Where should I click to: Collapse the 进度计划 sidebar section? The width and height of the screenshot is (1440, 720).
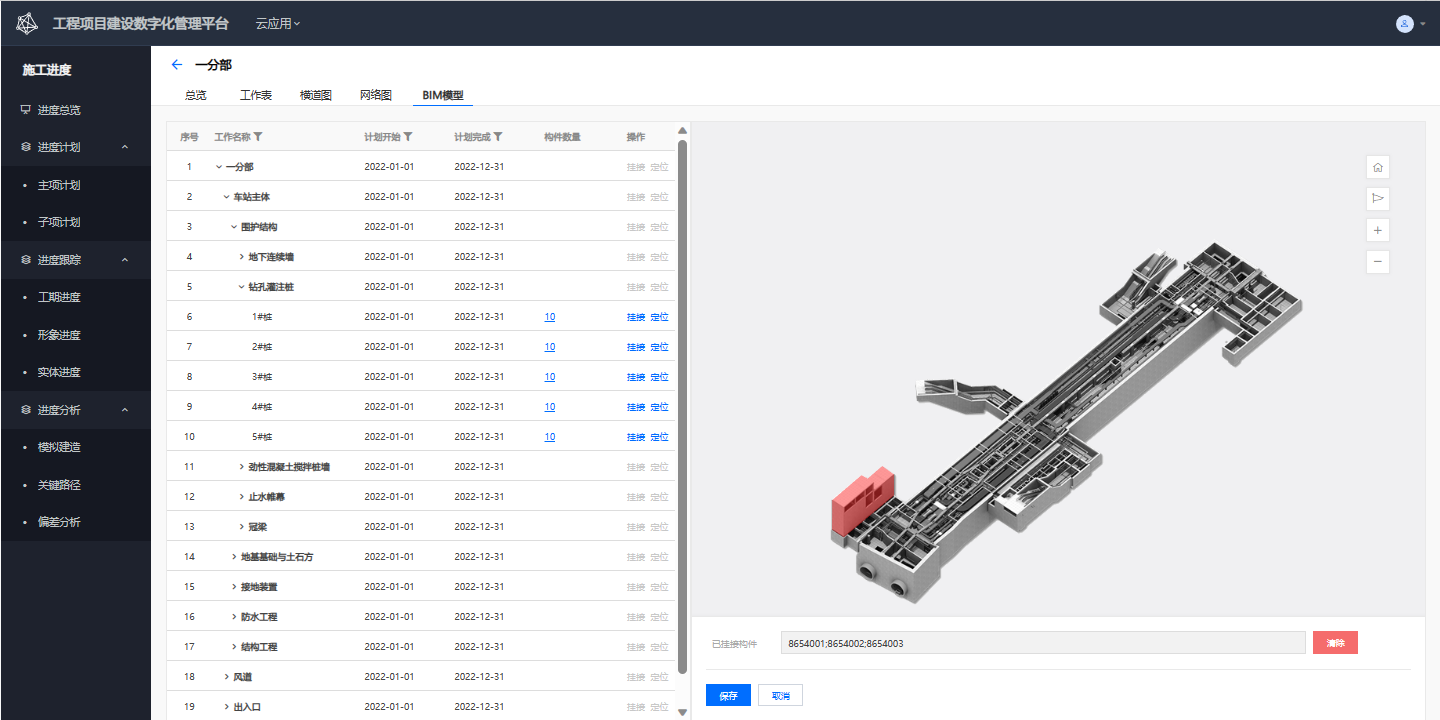(125, 147)
